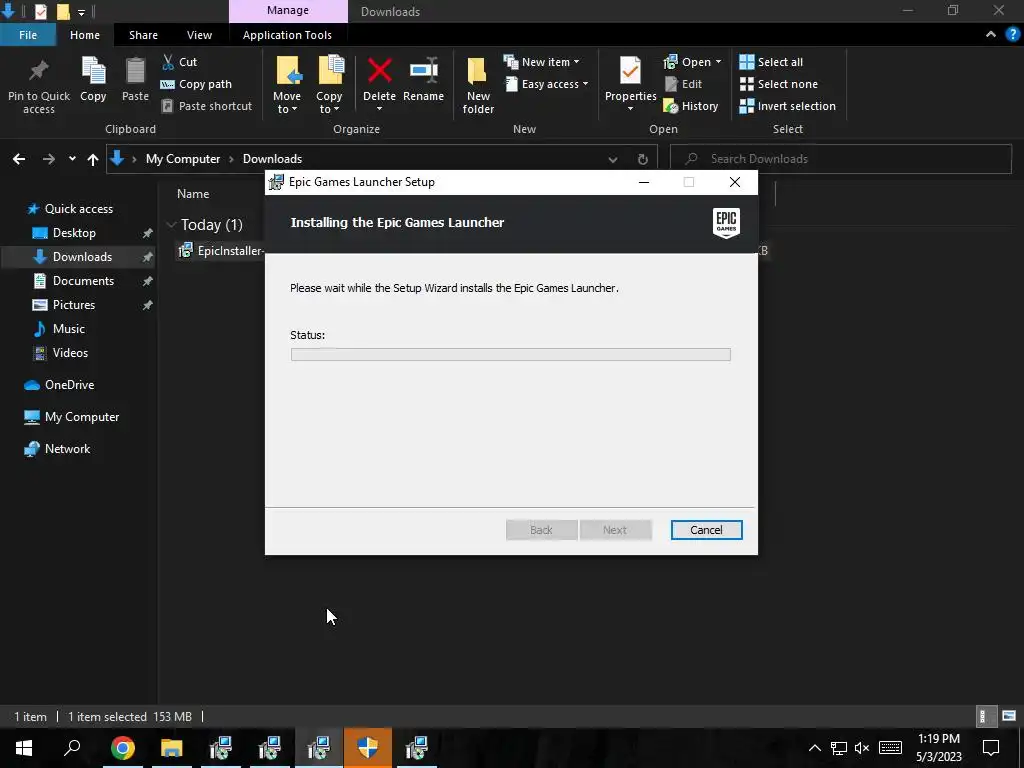1024x768 pixels.
Task: Collapse the Today (1) group
Action: 172,225
